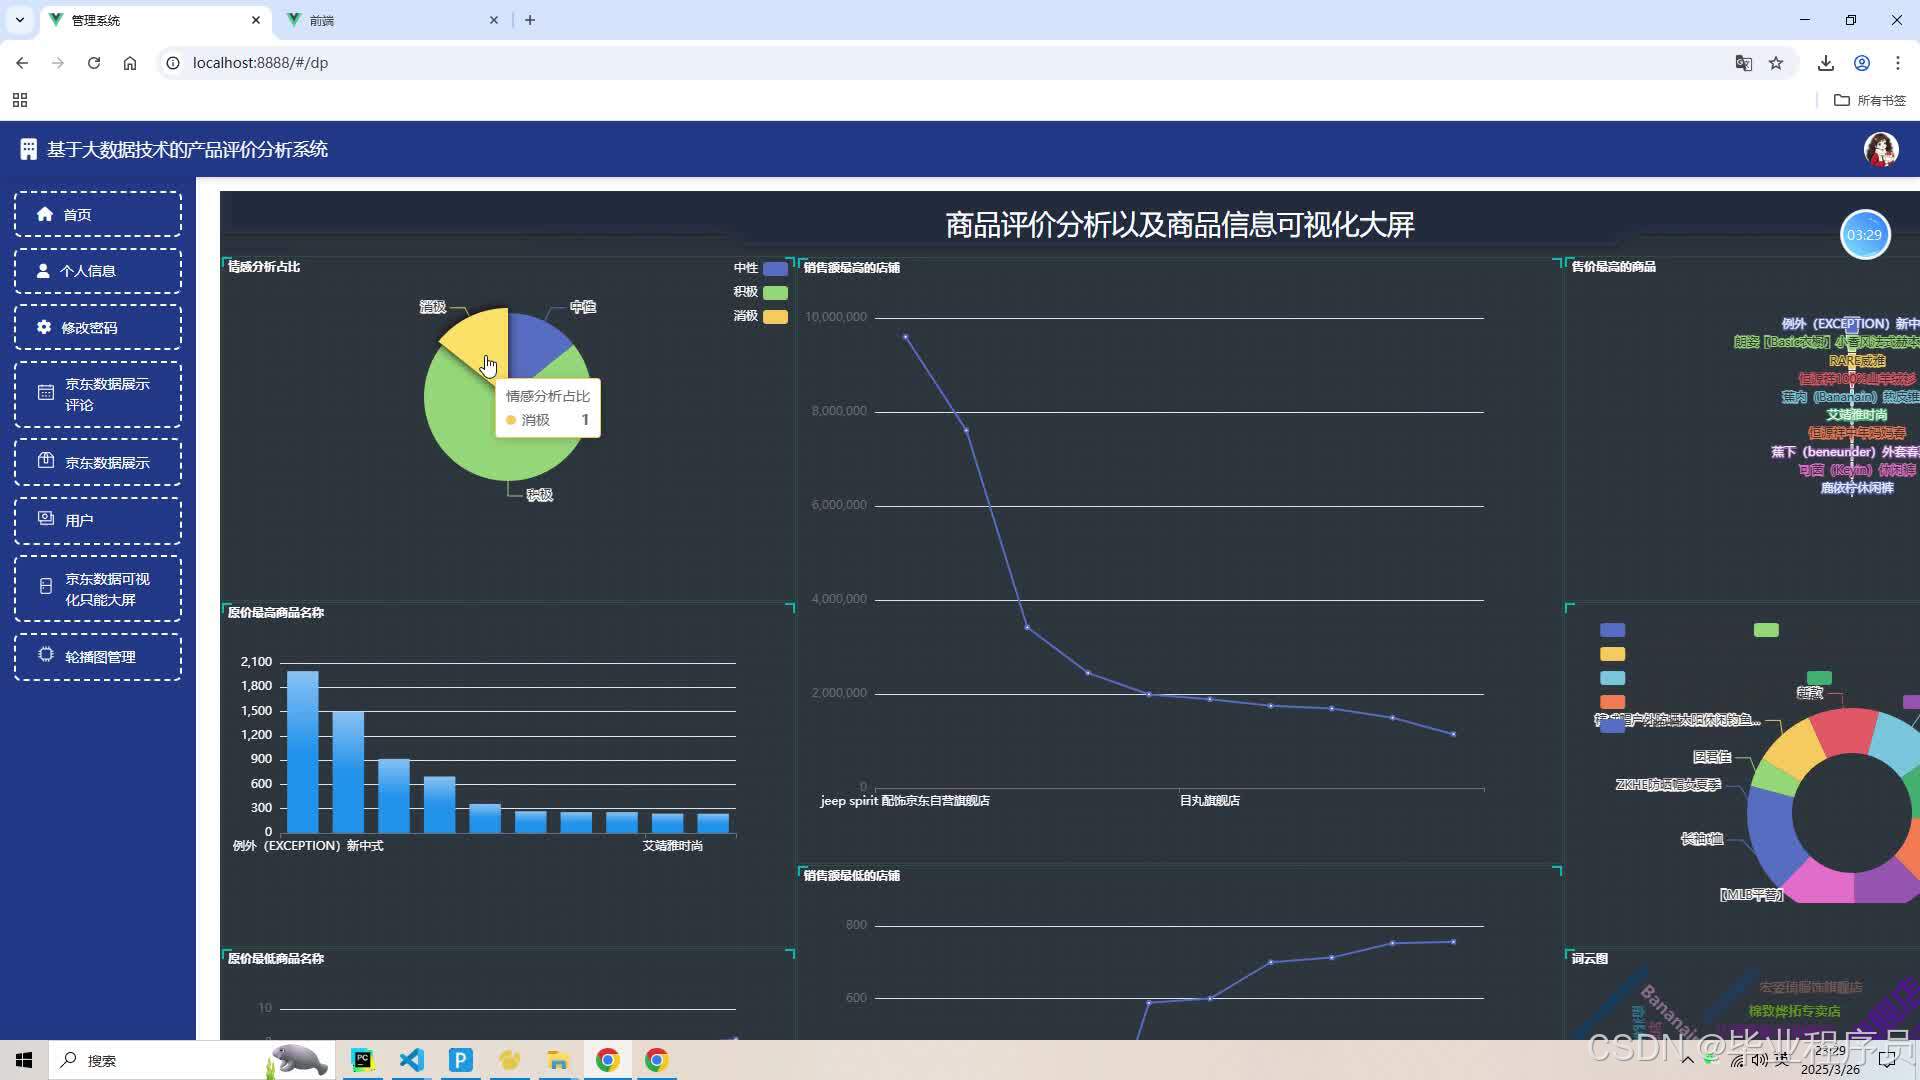The image size is (1920, 1080).
Task: Click the address bar URL field
Action: 940,63
